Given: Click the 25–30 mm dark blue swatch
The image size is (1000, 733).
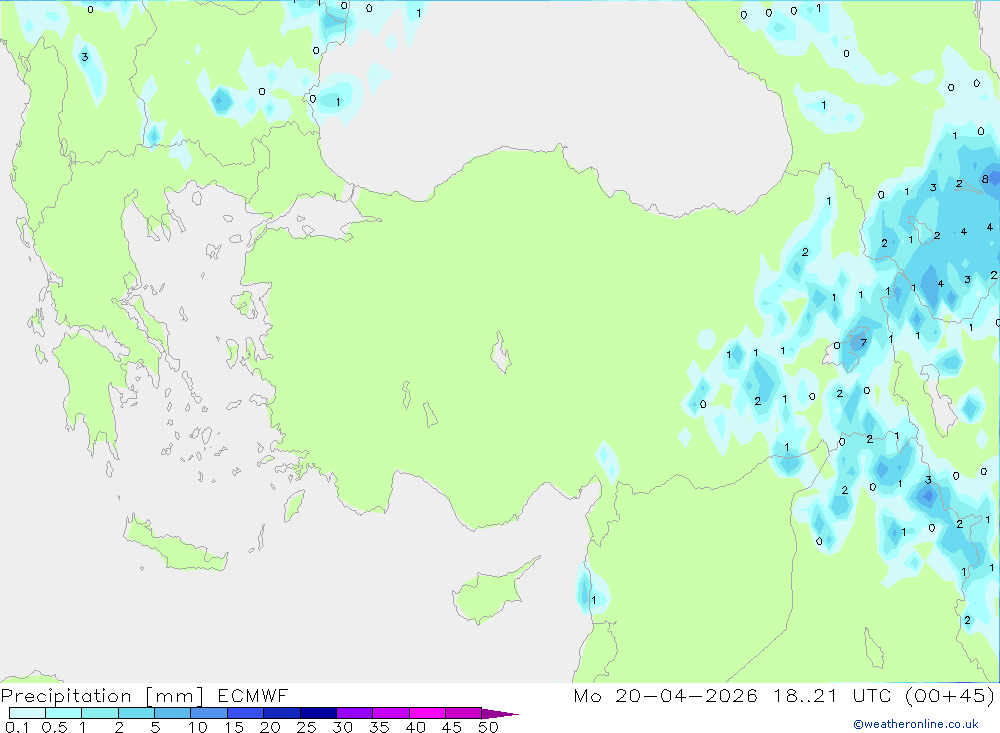Looking at the screenshot, I should pos(318,713).
